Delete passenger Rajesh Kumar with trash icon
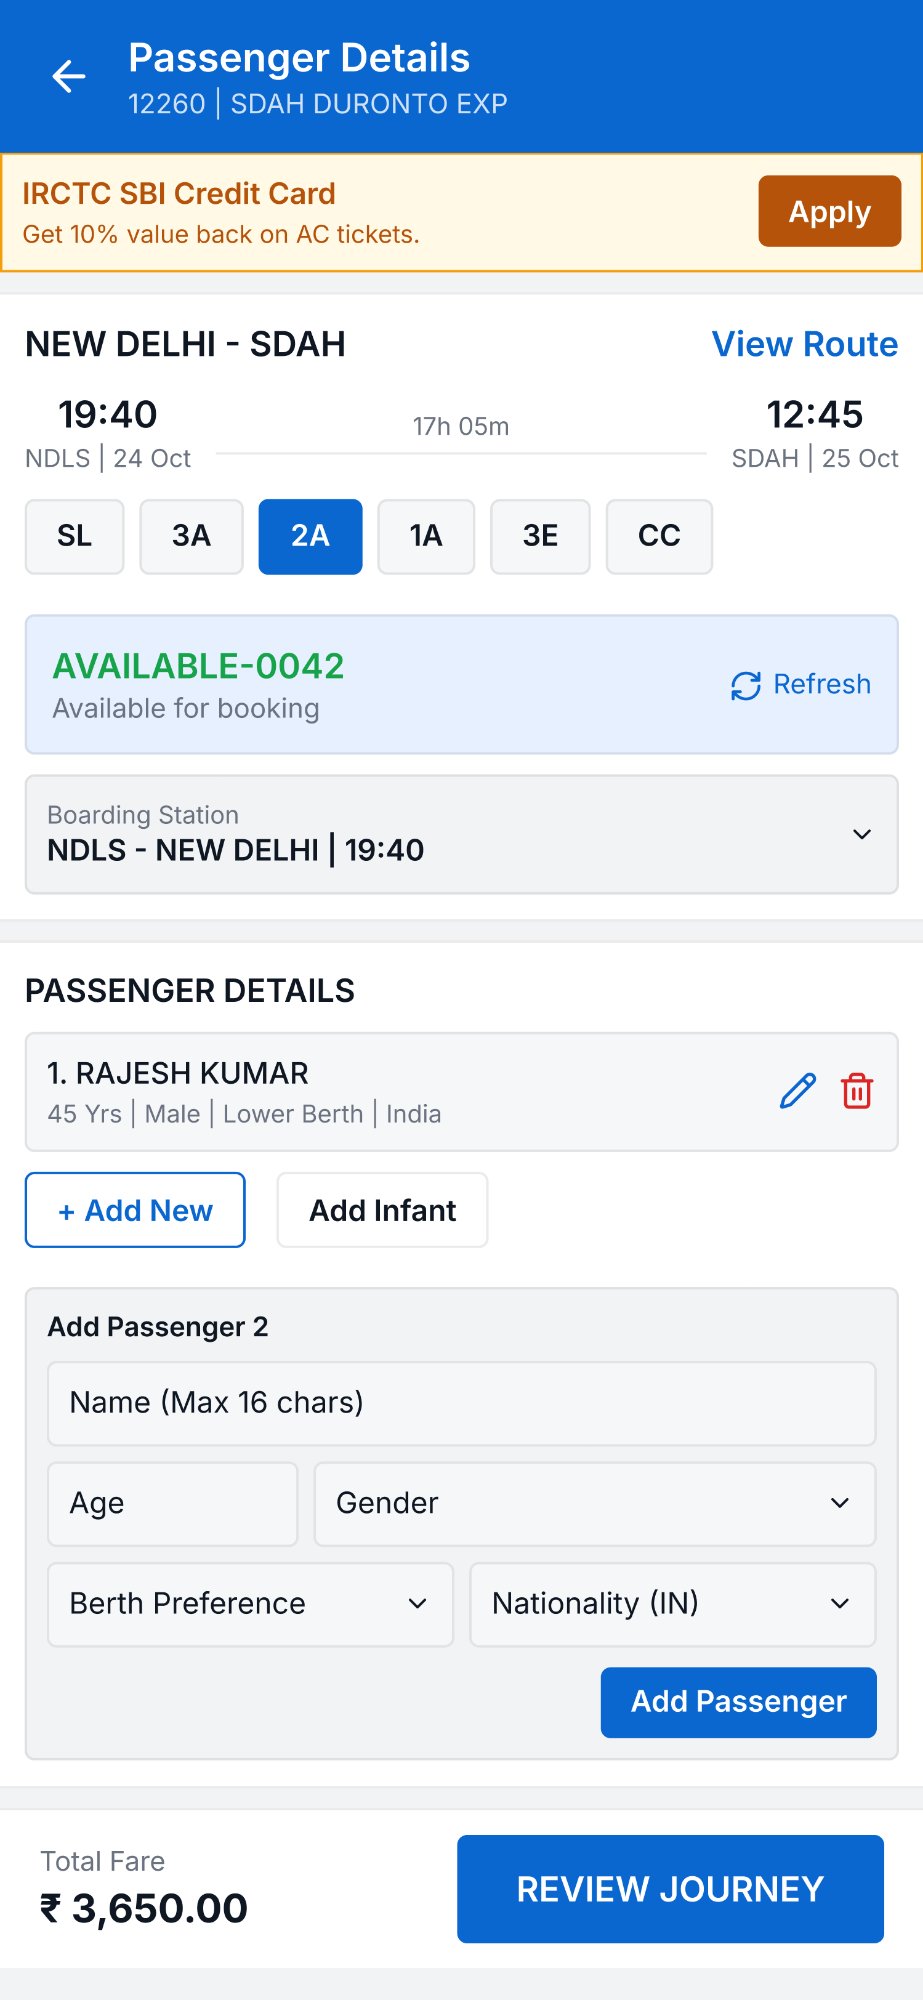Image resolution: width=923 pixels, height=2000 pixels. (x=857, y=1091)
